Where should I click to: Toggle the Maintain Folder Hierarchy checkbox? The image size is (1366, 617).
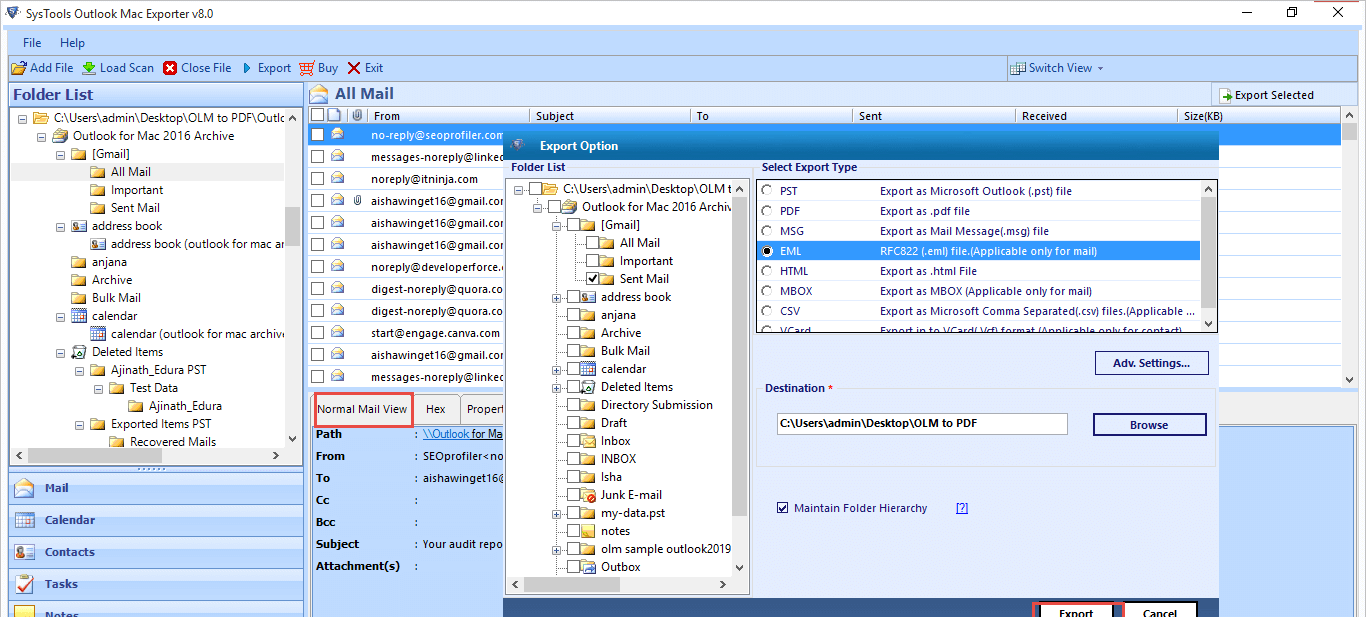pos(783,508)
